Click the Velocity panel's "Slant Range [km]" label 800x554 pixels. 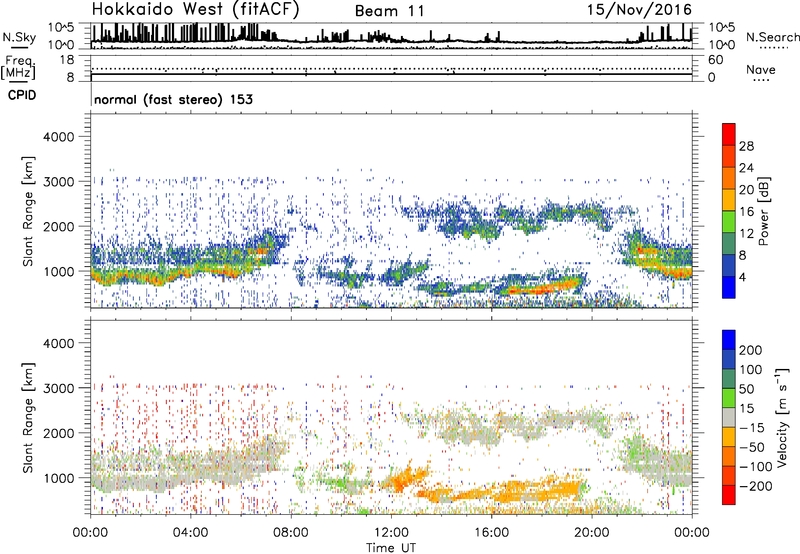click(28, 417)
